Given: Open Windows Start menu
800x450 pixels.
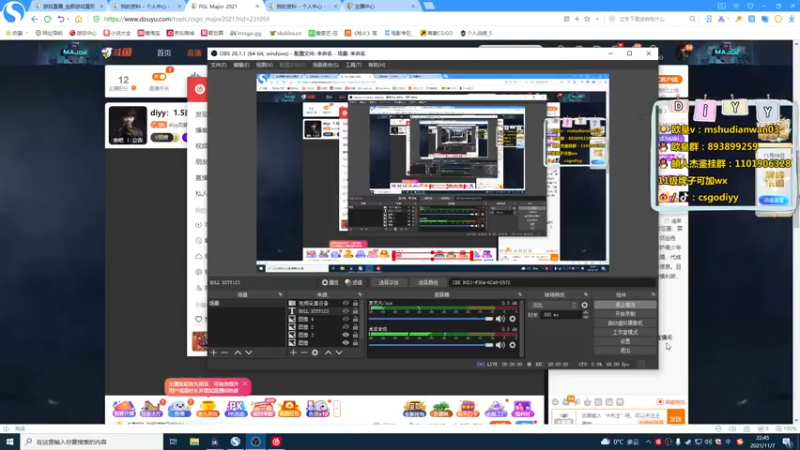Looking at the screenshot, I should pyautogui.click(x=10, y=441).
